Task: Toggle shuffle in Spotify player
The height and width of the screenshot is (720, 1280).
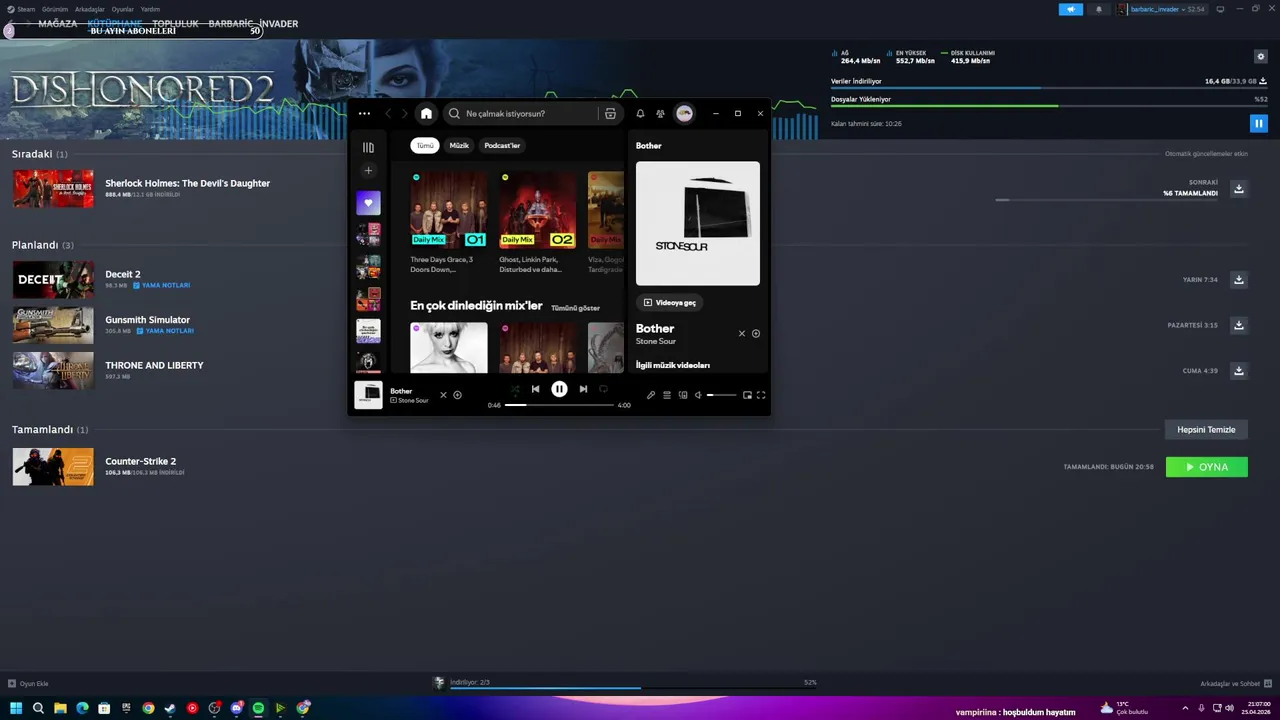Action: pyautogui.click(x=515, y=389)
